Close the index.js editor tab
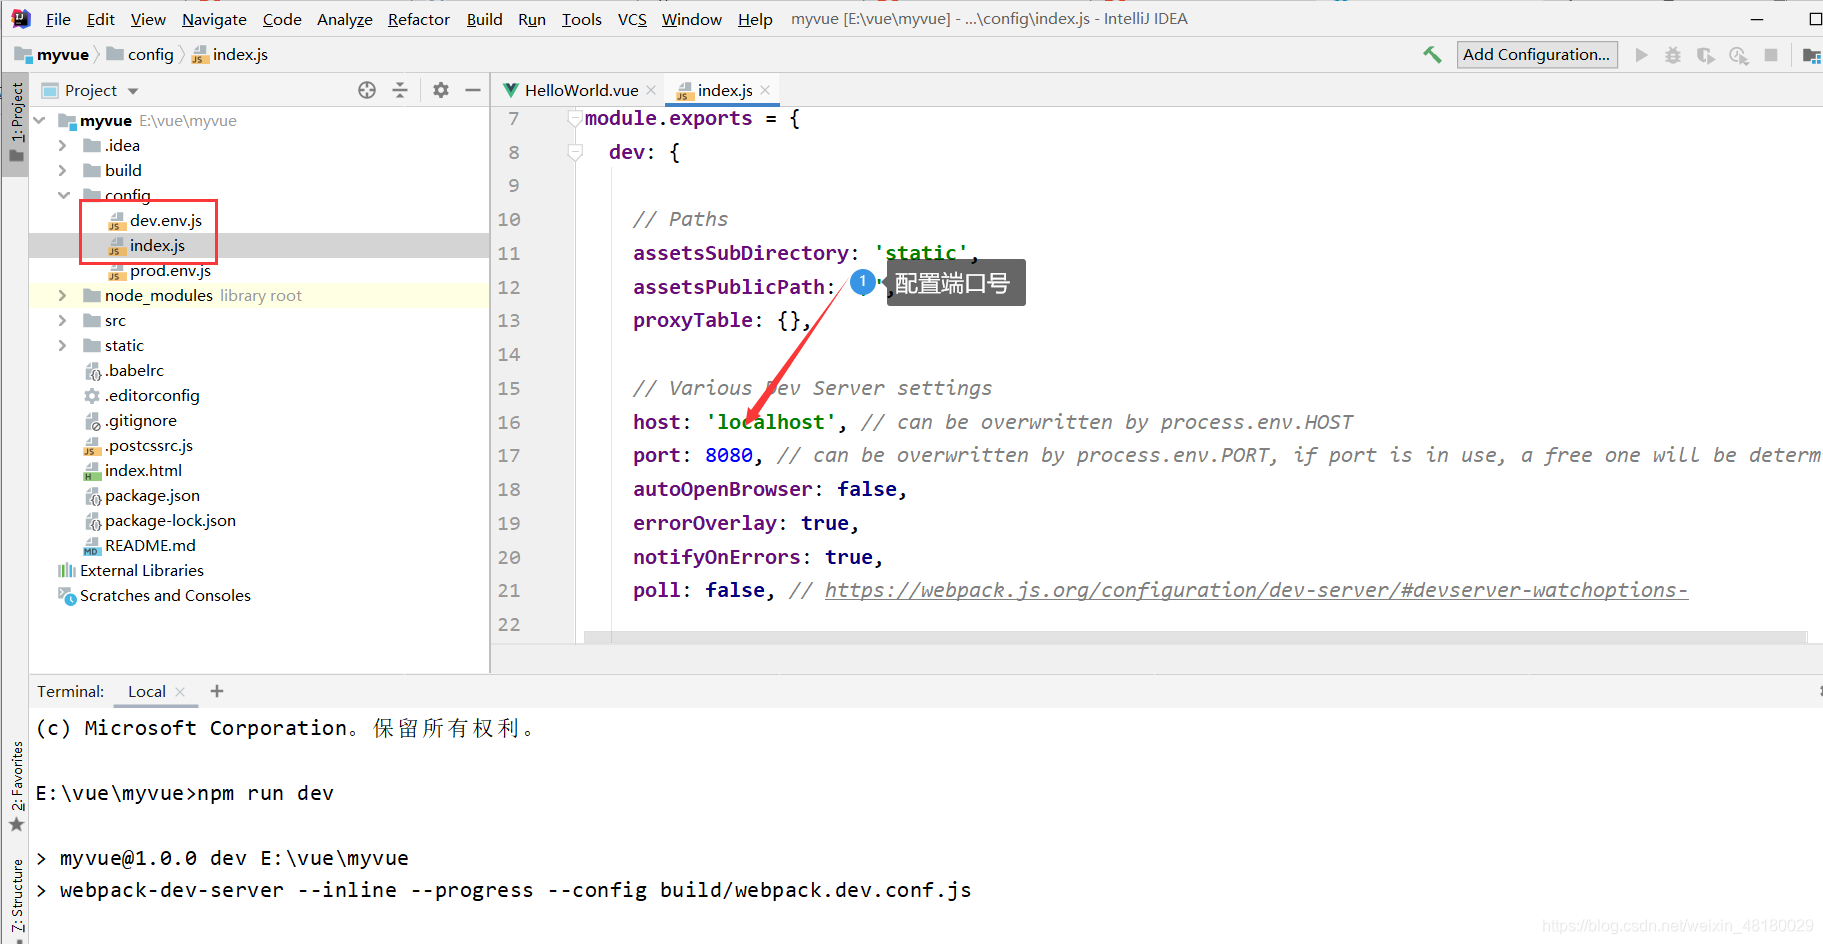 point(765,90)
